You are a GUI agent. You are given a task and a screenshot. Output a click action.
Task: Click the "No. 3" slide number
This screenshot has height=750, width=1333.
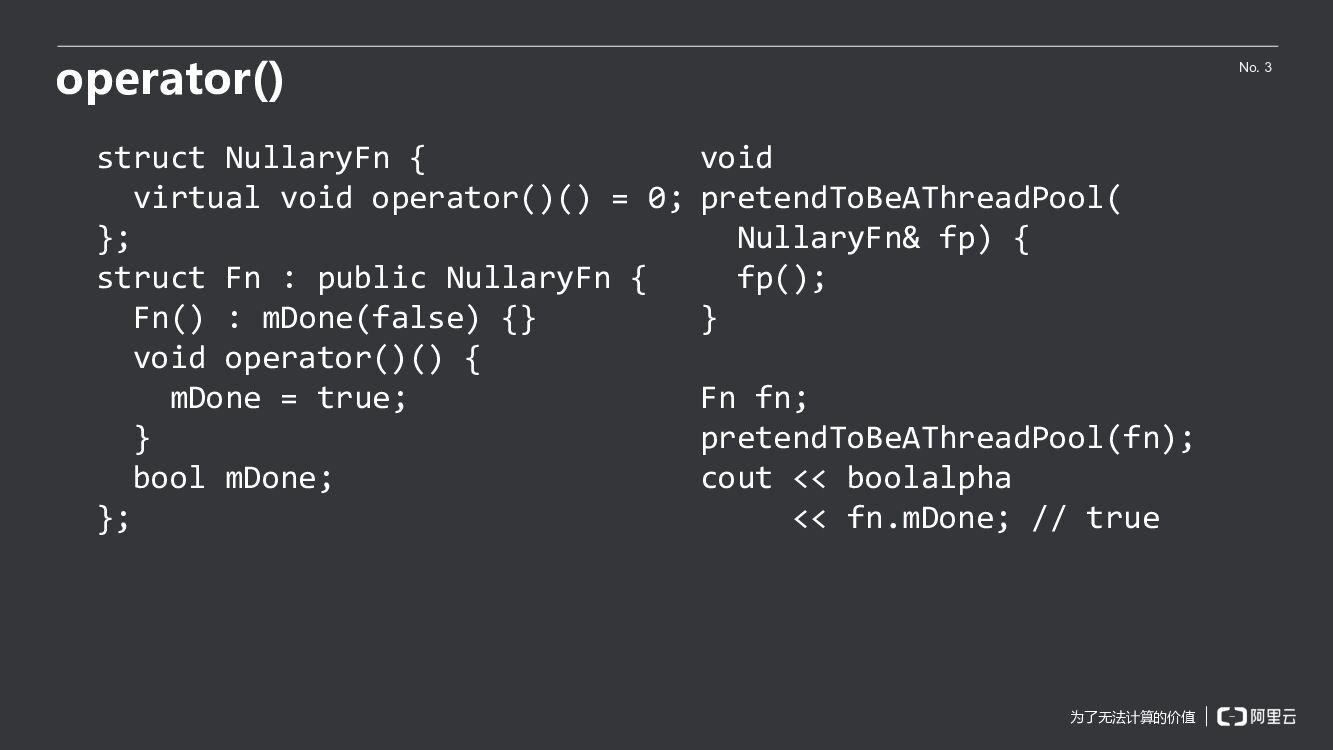click(1255, 67)
